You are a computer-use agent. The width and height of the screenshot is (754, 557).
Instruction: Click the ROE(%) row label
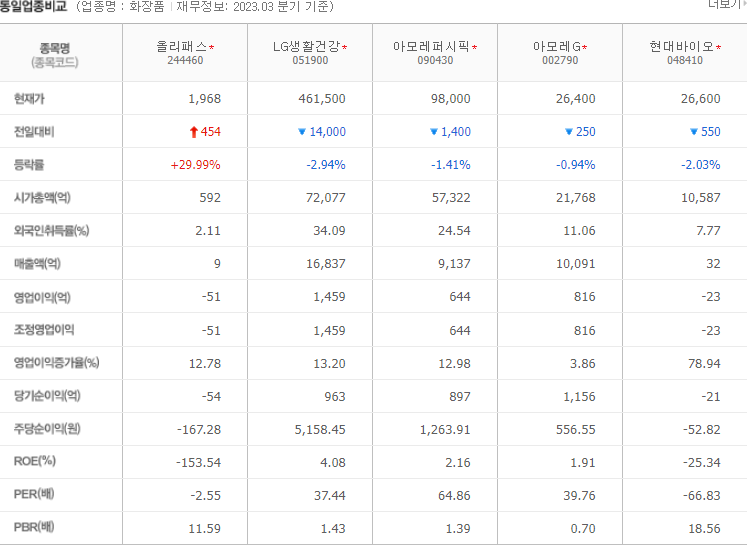35,461
